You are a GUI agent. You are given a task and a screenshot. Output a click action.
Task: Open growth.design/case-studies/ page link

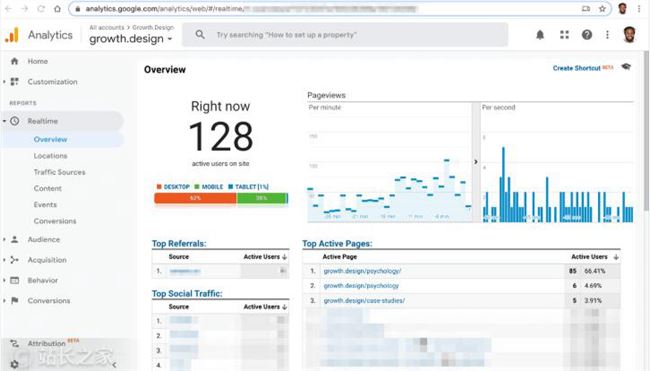point(364,301)
